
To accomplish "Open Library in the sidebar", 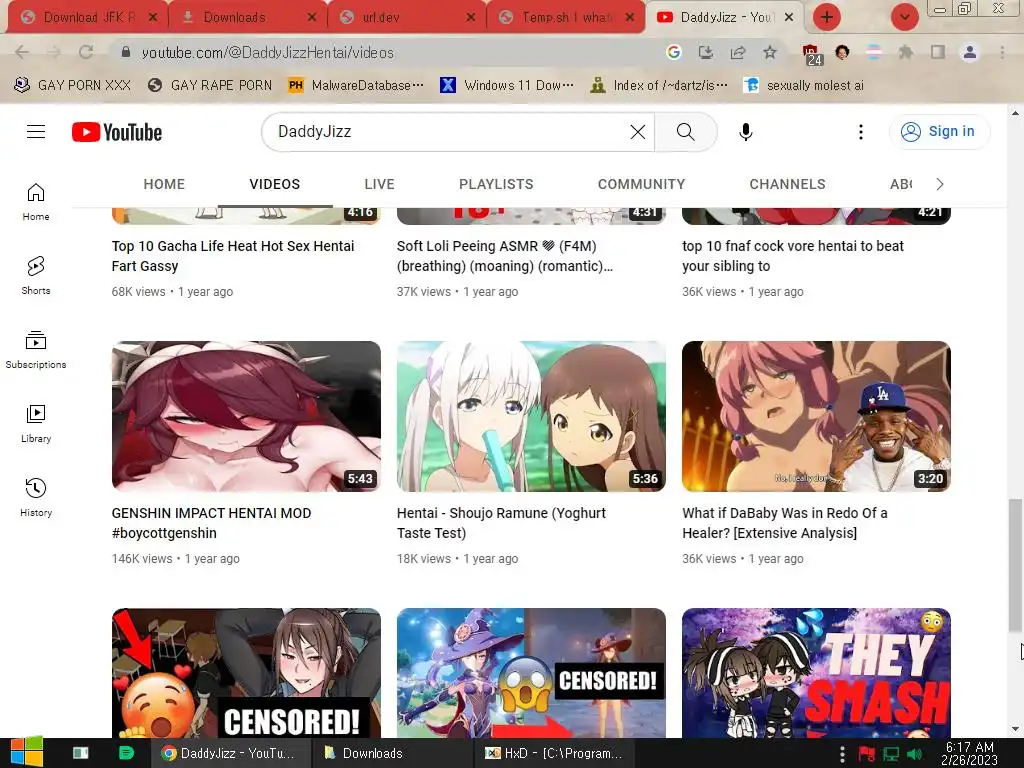I will 36,424.
